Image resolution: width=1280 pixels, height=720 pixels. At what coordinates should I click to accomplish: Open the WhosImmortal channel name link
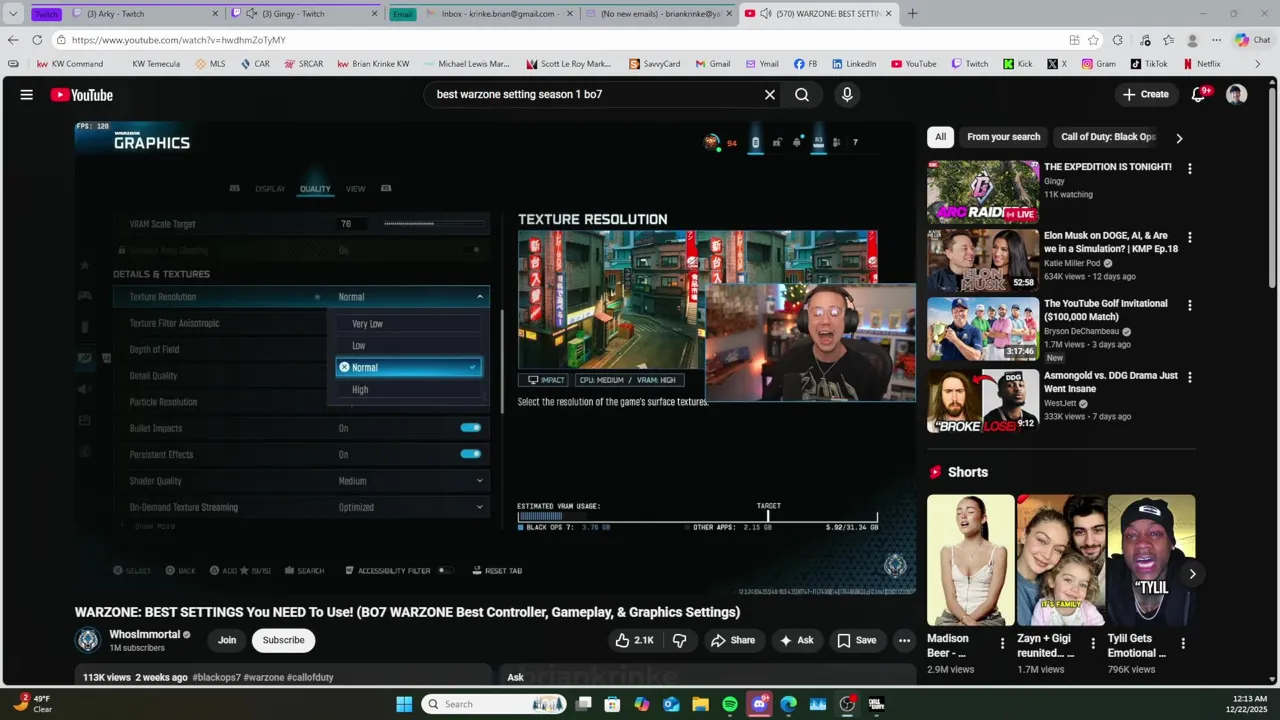(145, 634)
